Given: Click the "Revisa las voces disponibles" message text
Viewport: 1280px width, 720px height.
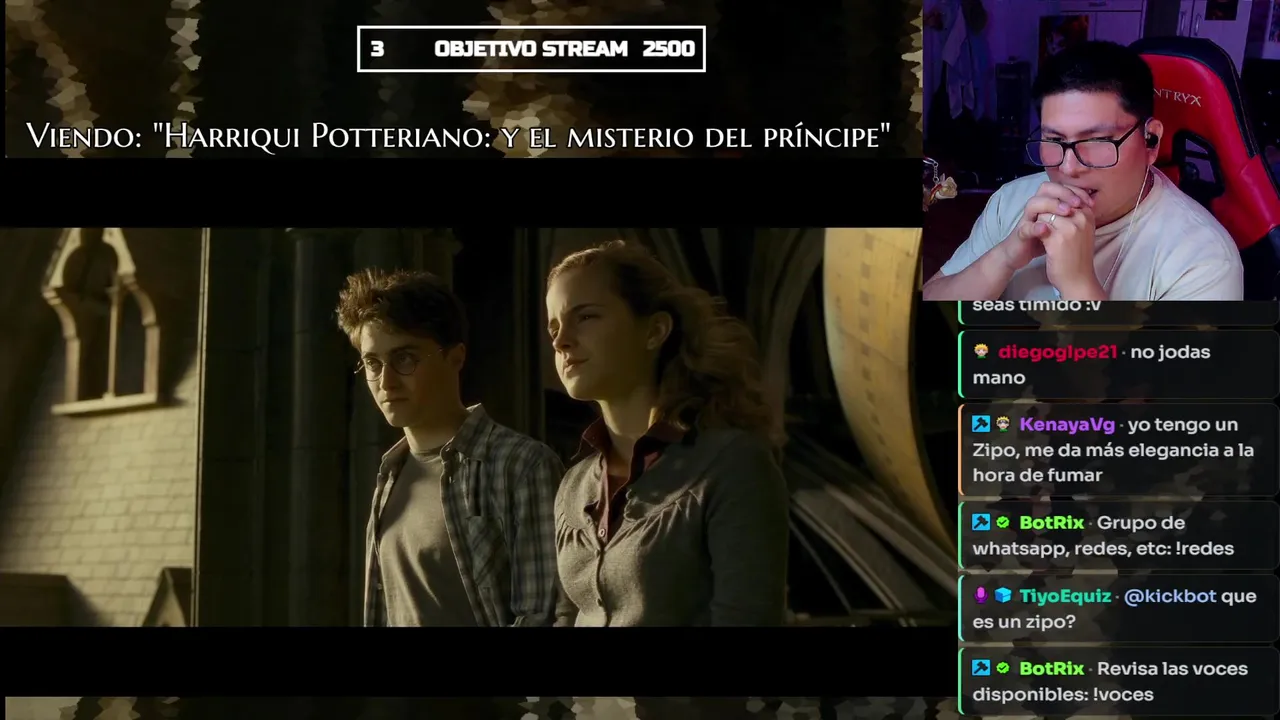Looking at the screenshot, I should 1110,682.
